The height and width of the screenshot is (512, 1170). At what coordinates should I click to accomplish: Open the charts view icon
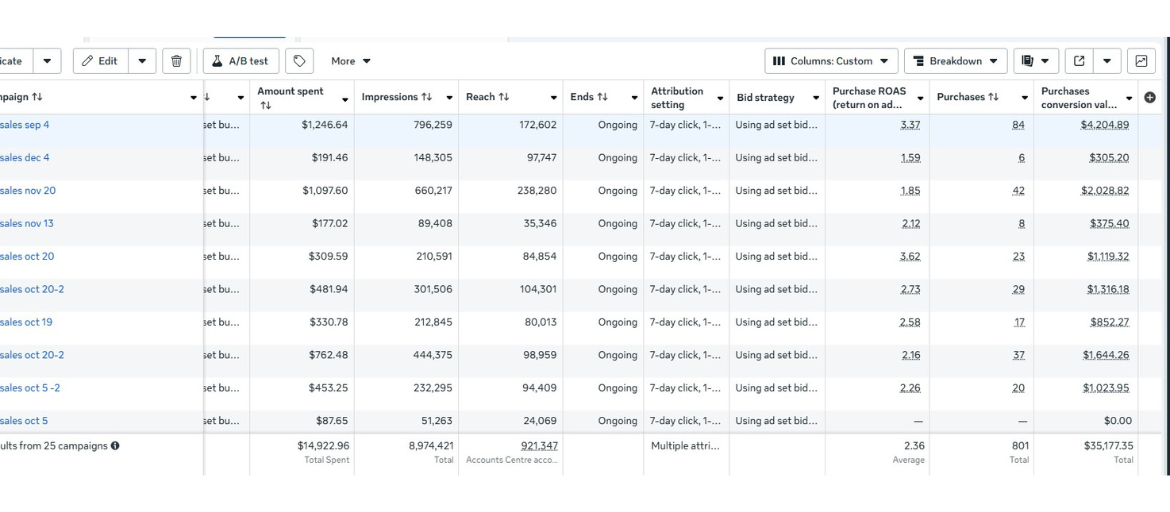(x=1141, y=61)
